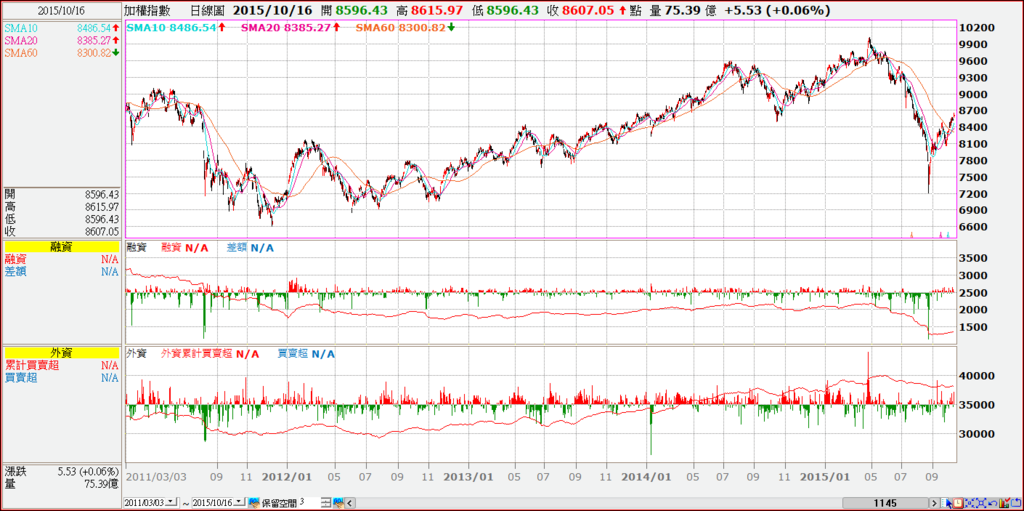Select the blue cursor pointer tool icon

(946, 503)
